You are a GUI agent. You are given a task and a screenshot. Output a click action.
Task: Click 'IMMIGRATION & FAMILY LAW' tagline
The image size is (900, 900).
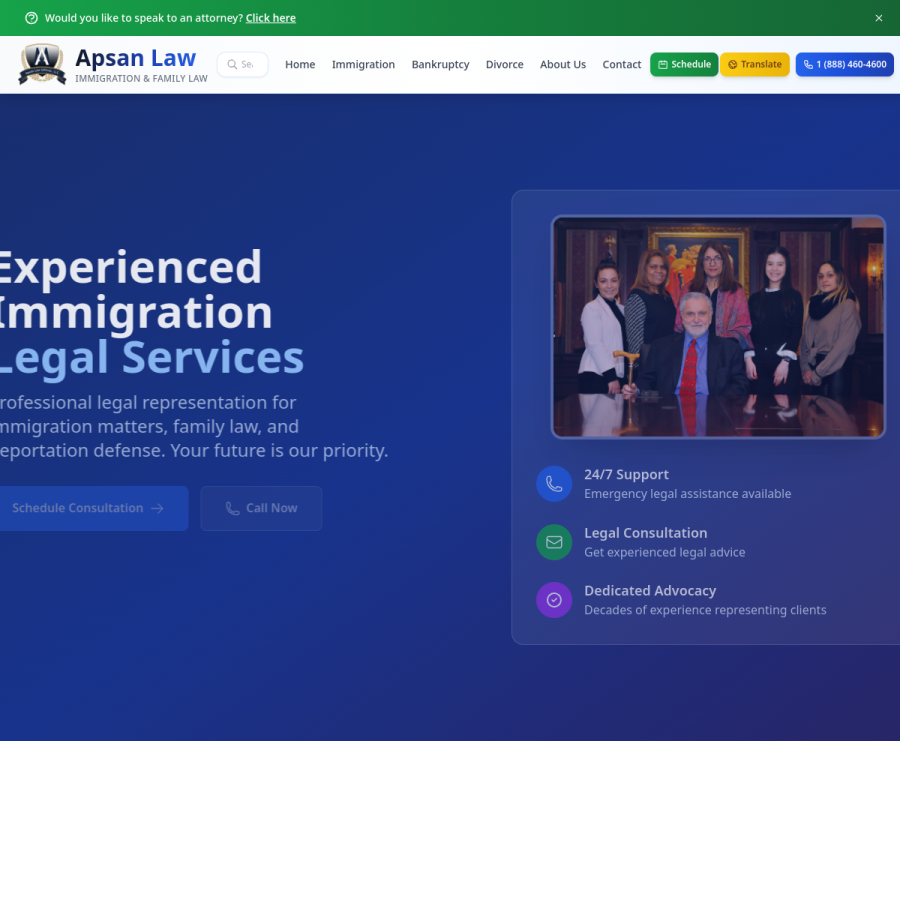(x=141, y=79)
